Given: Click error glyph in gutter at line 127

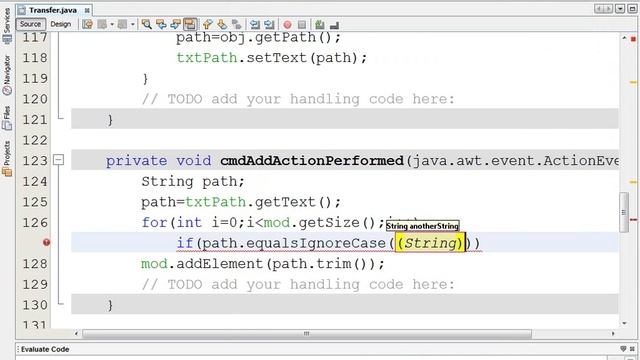Looking at the screenshot, I should click(x=47, y=242).
